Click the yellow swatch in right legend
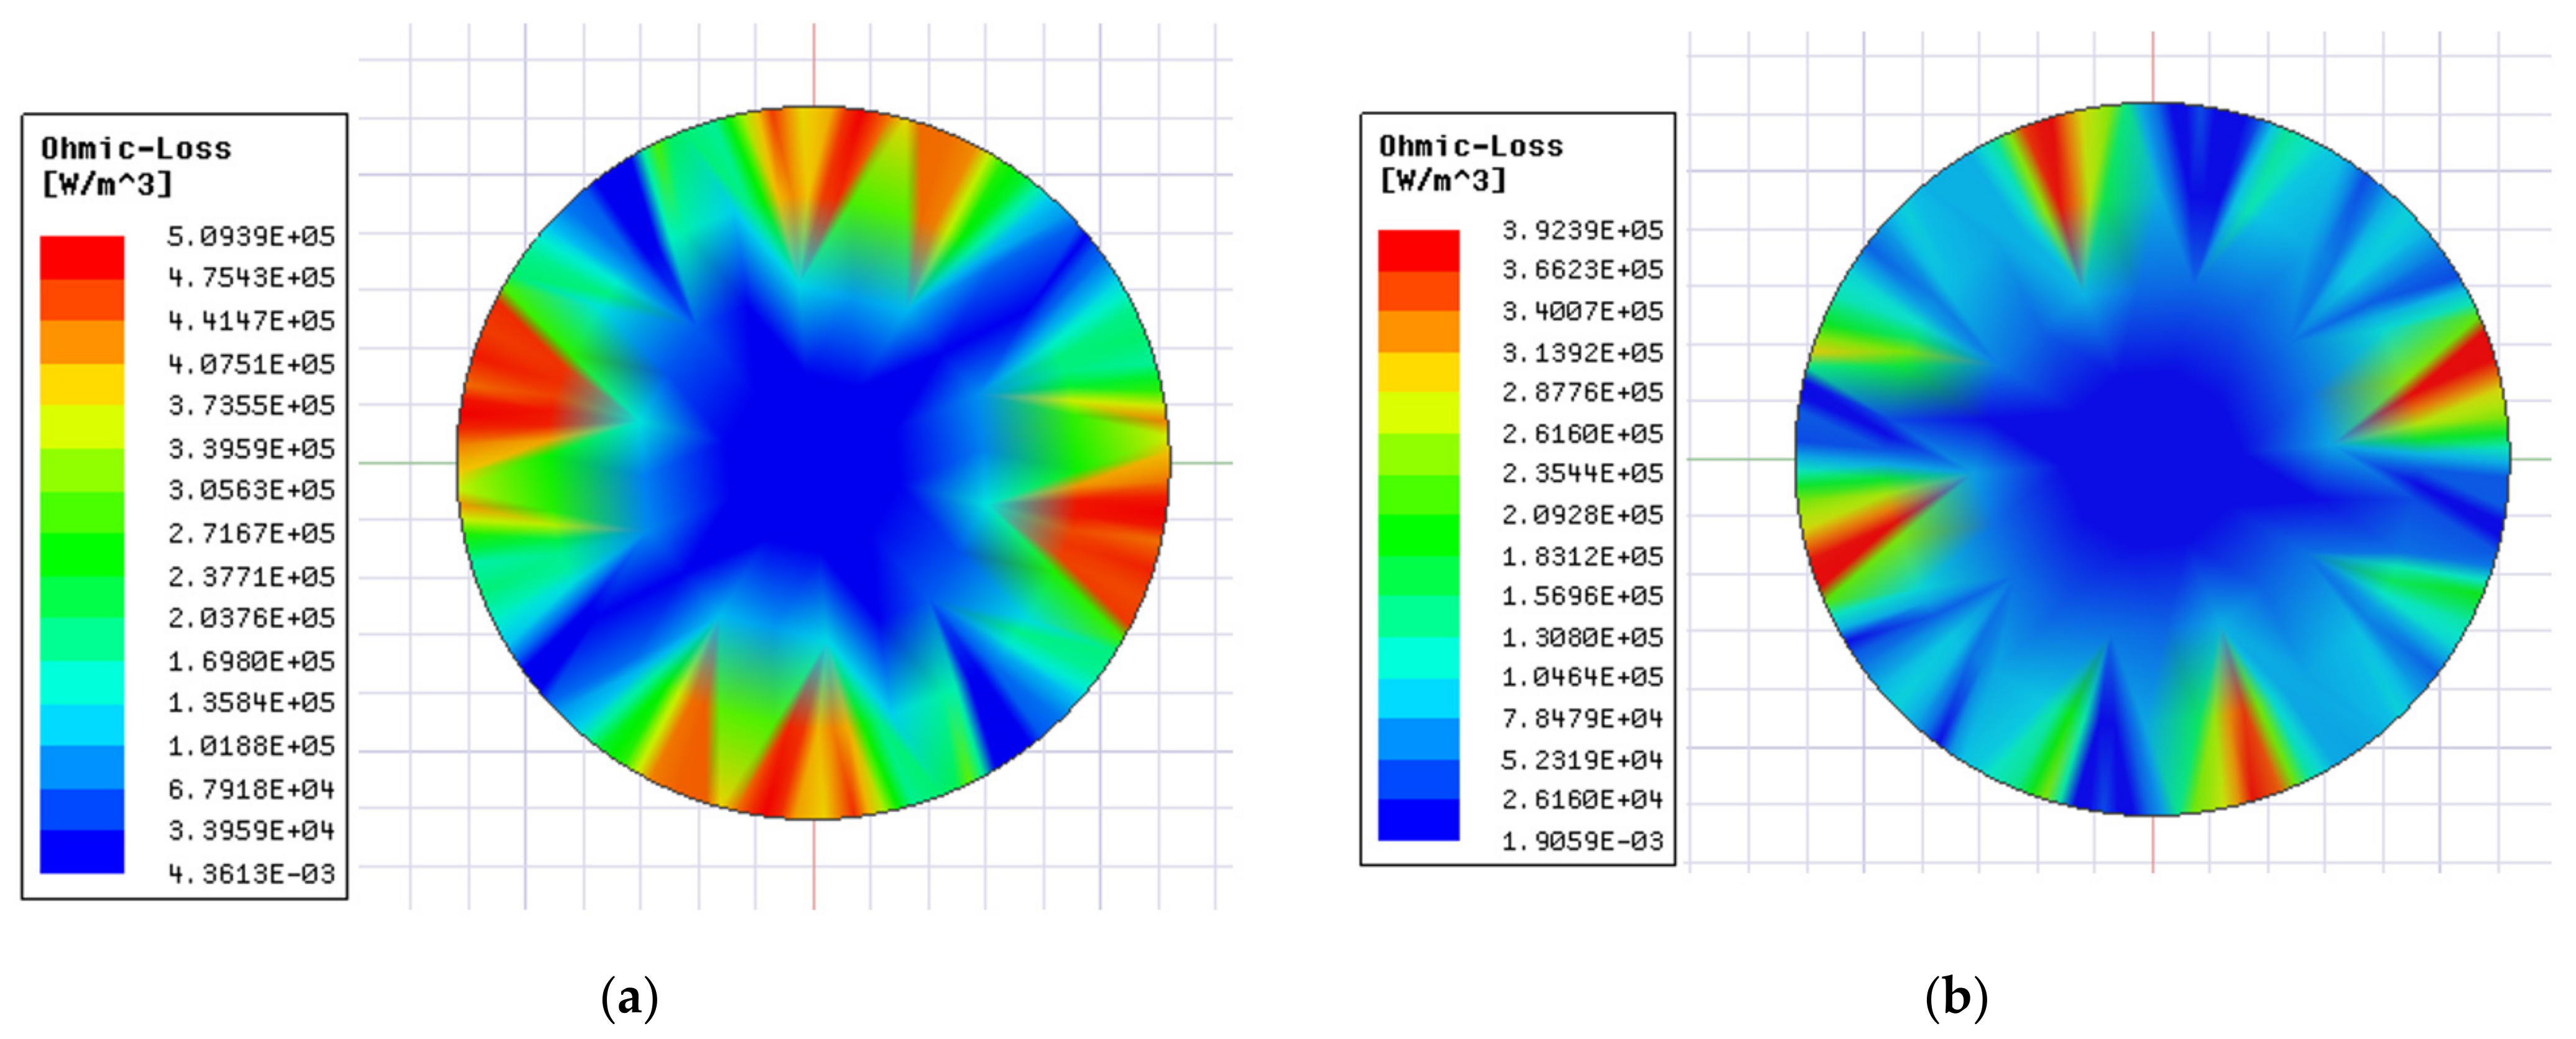The width and height of the screenshot is (2576, 1039). [1418, 372]
